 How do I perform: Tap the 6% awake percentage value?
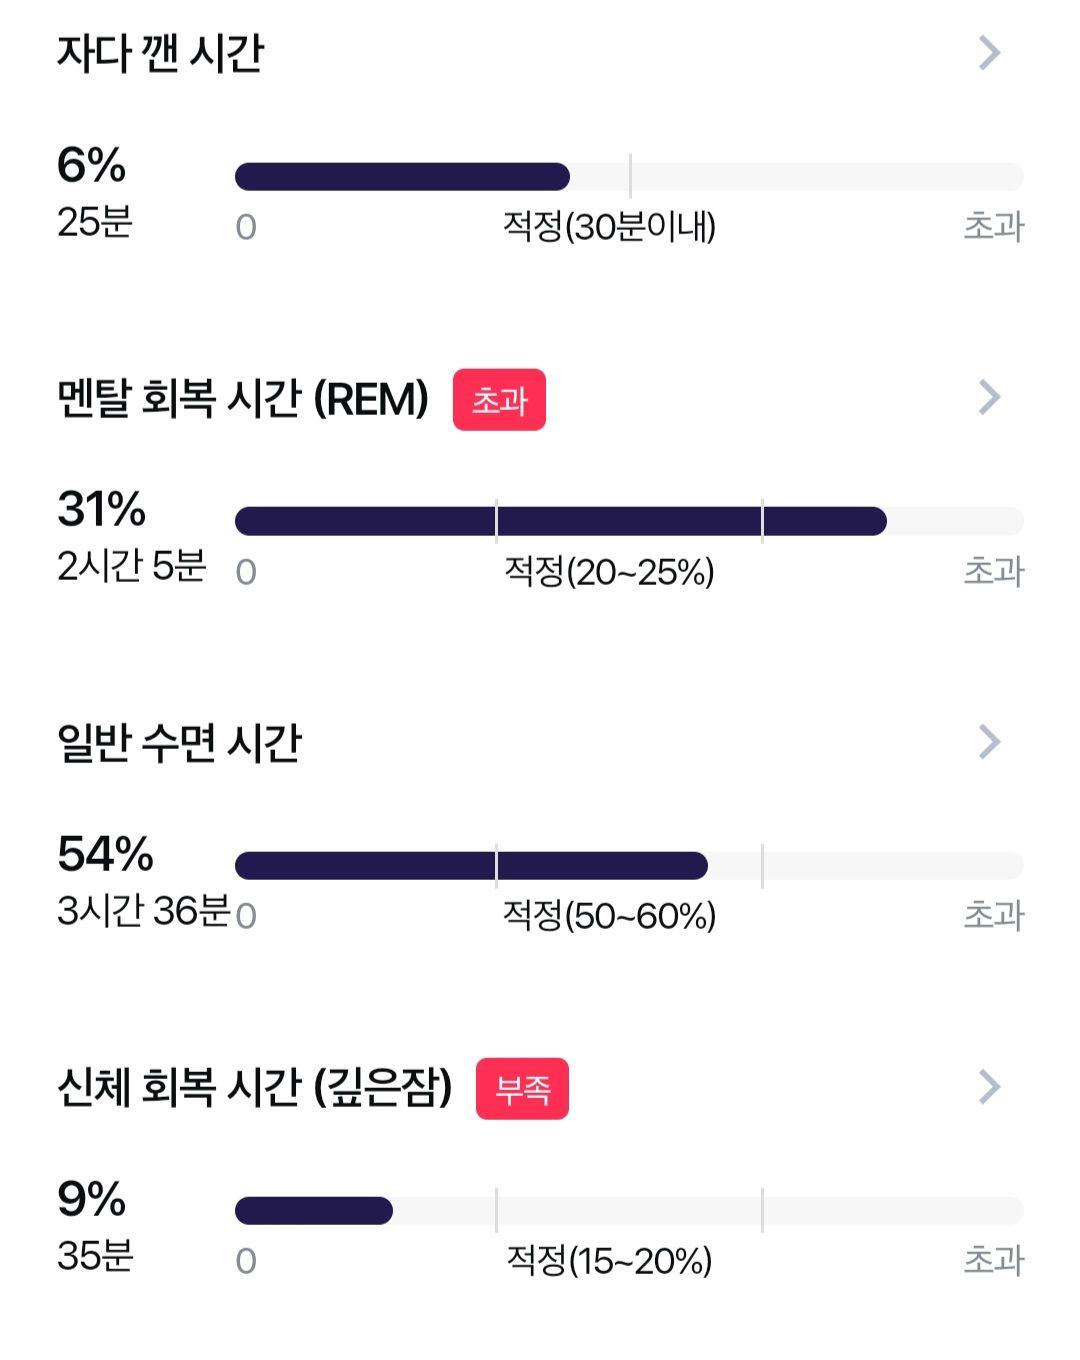pos(91,165)
